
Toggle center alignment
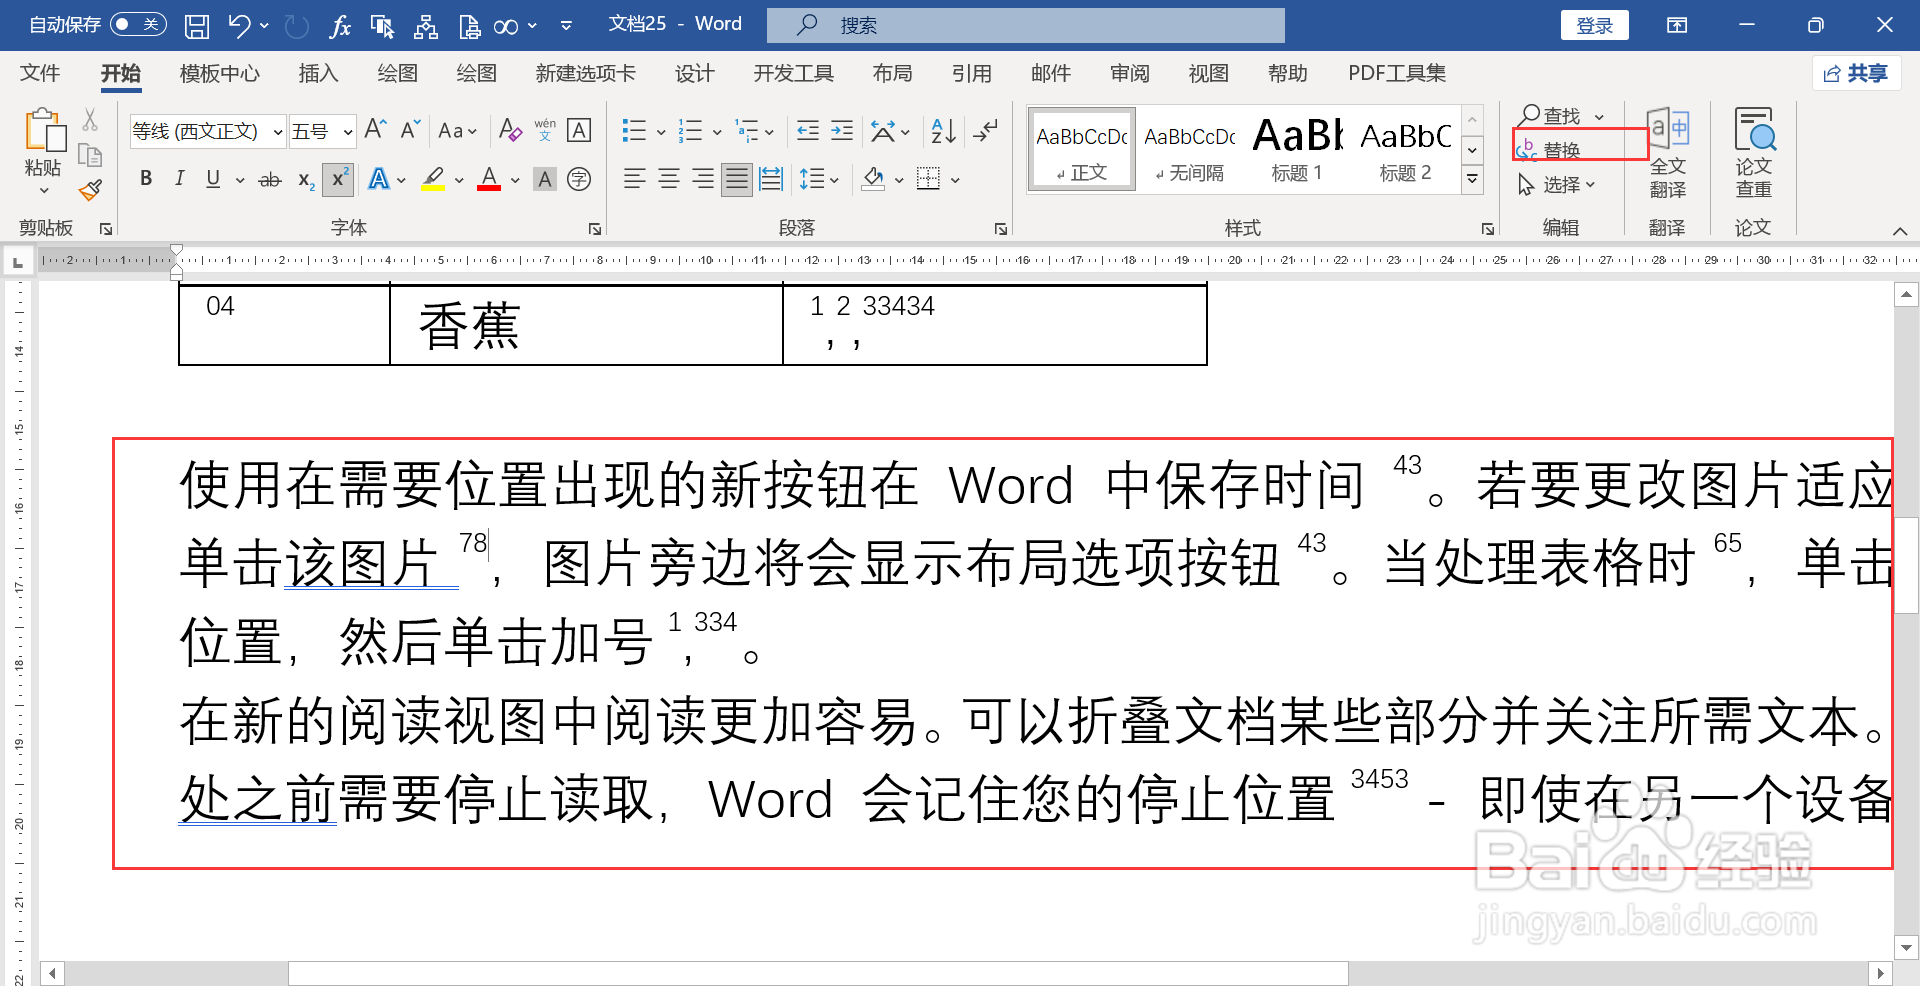click(669, 179)
